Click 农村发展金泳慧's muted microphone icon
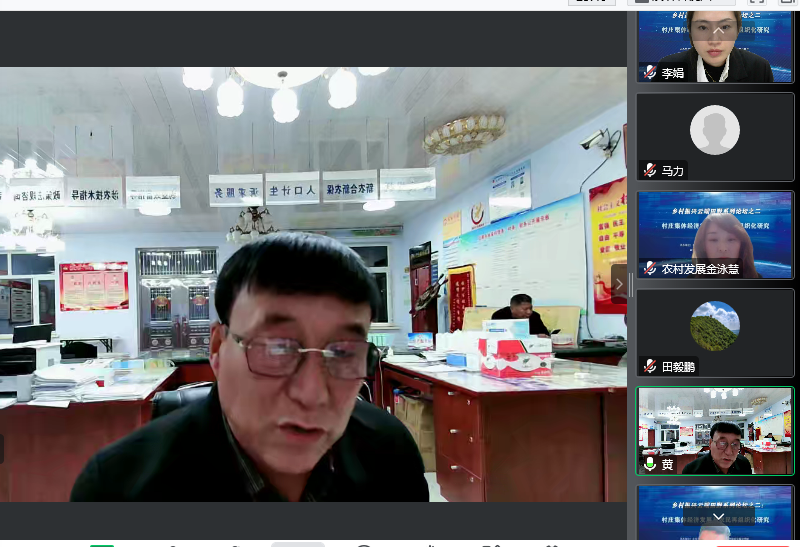Viewport: 800px width, 547px height. (650, 268)
